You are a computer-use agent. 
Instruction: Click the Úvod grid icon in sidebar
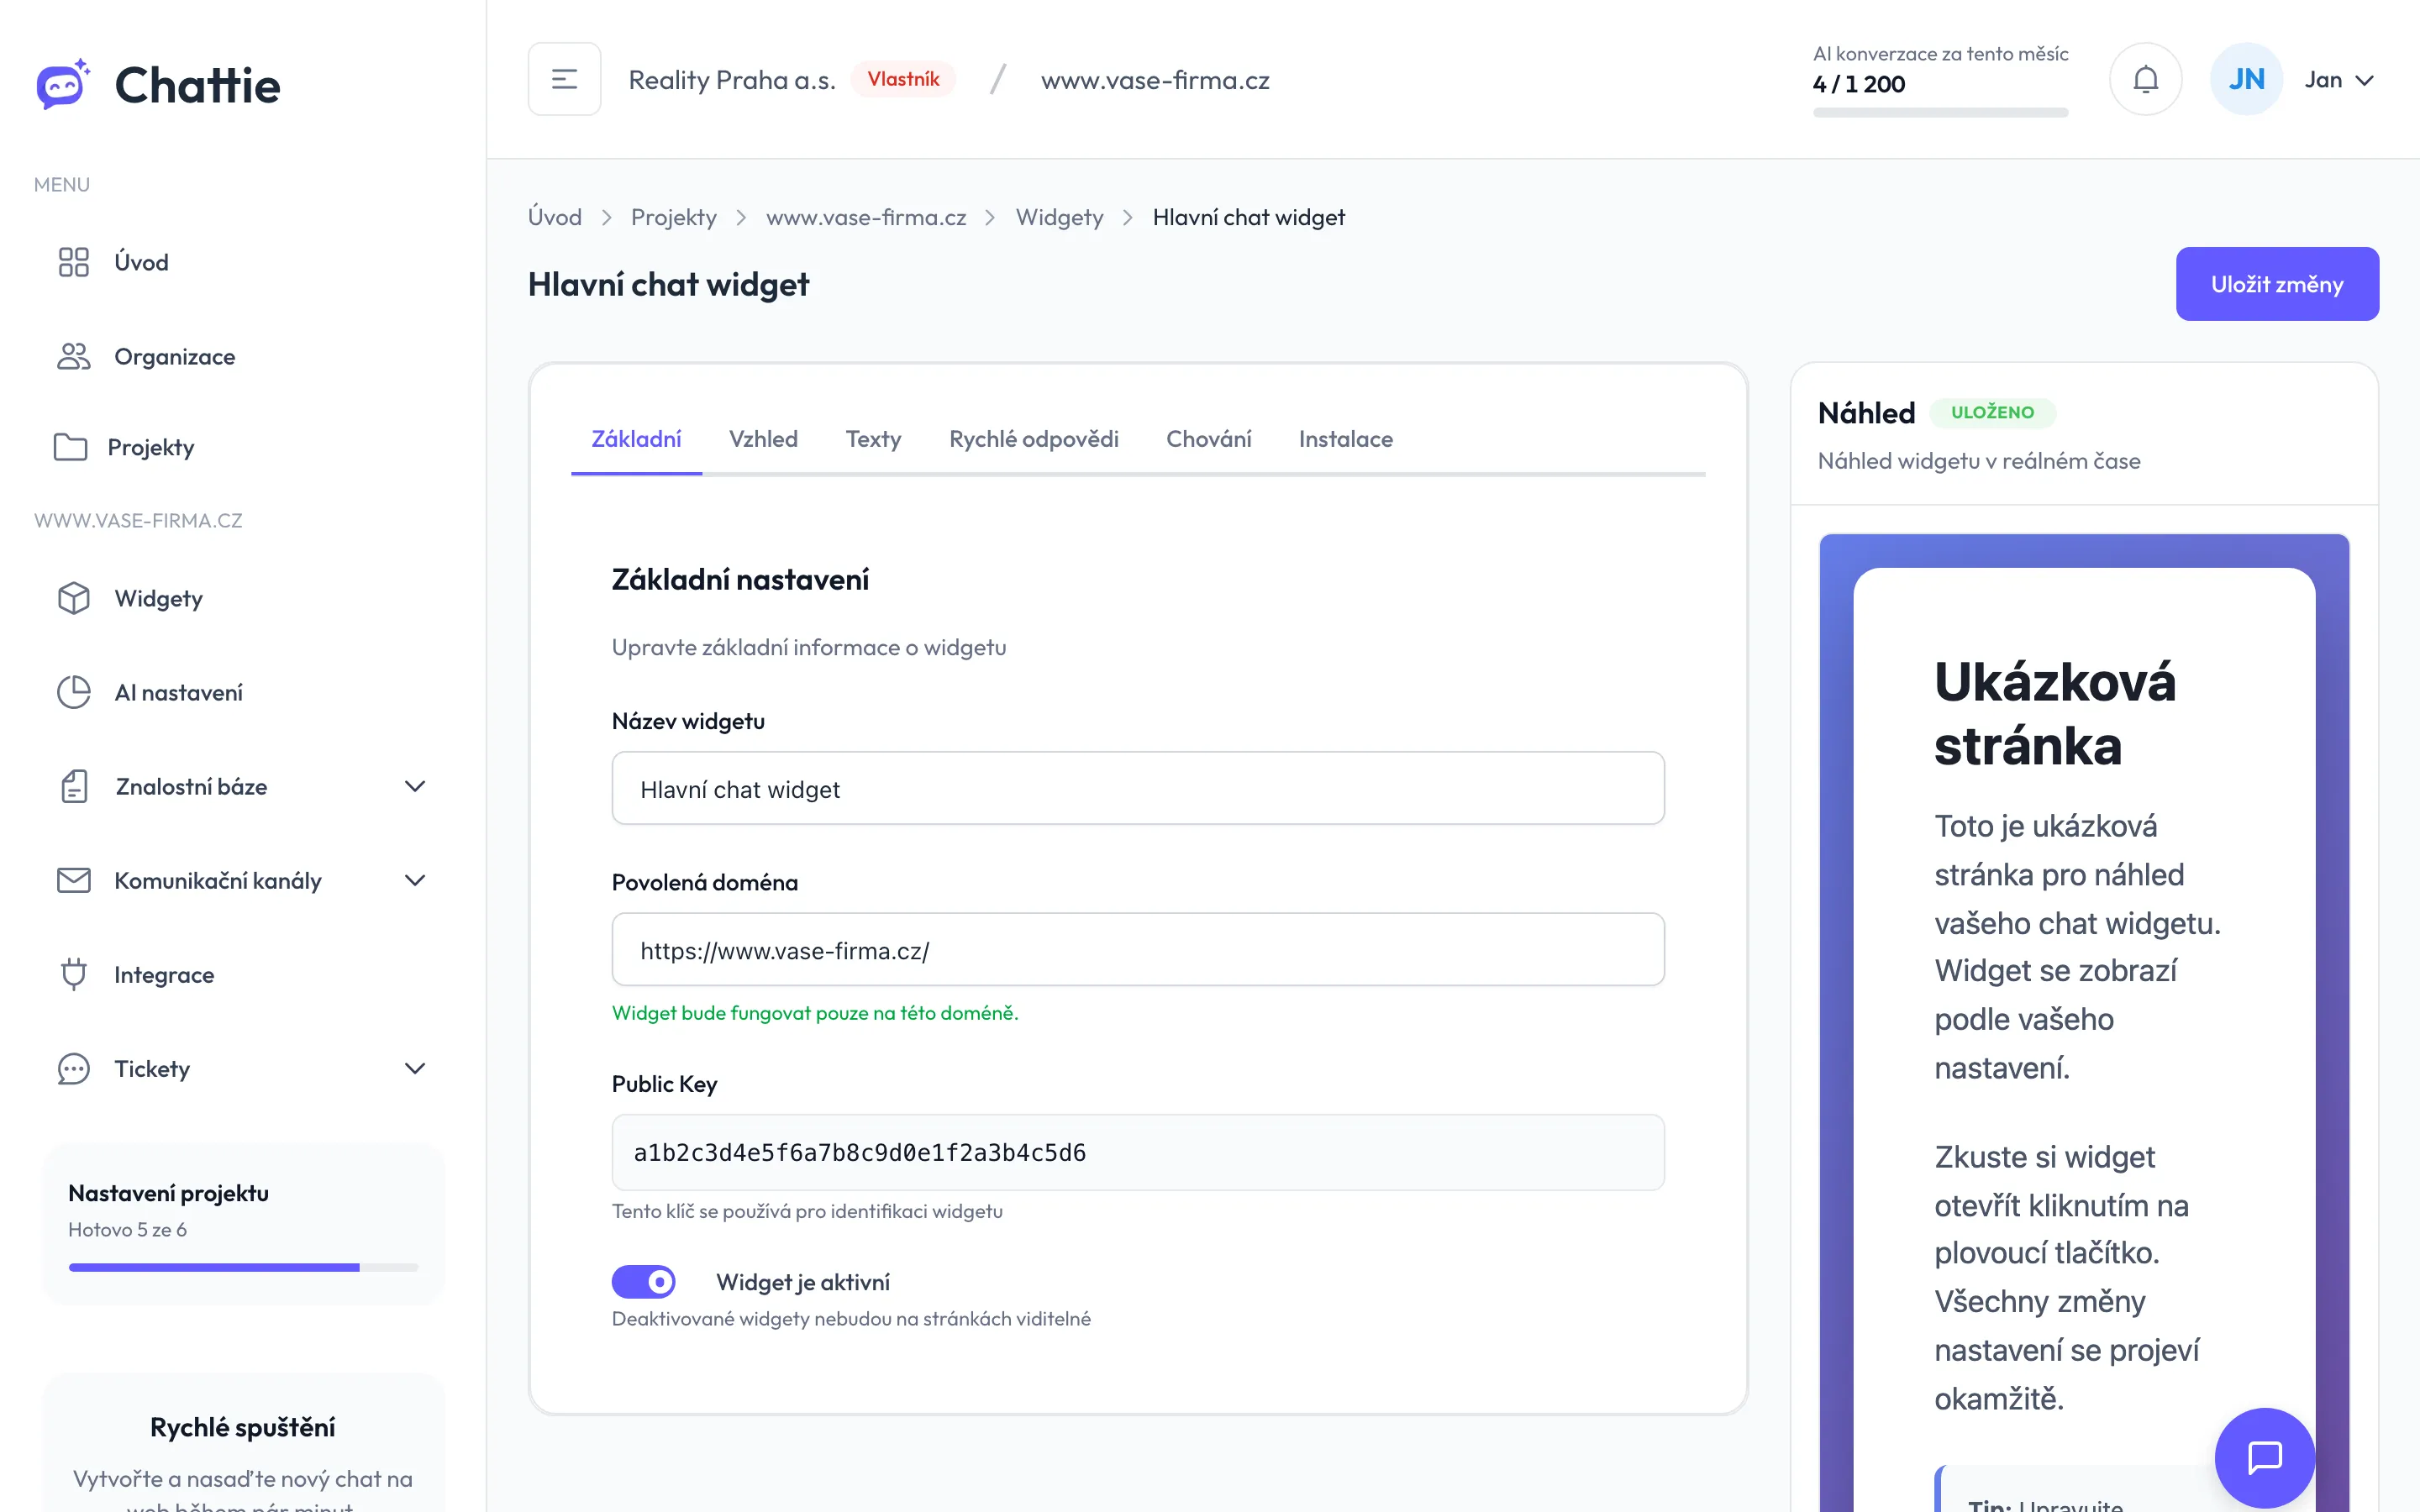73,262
